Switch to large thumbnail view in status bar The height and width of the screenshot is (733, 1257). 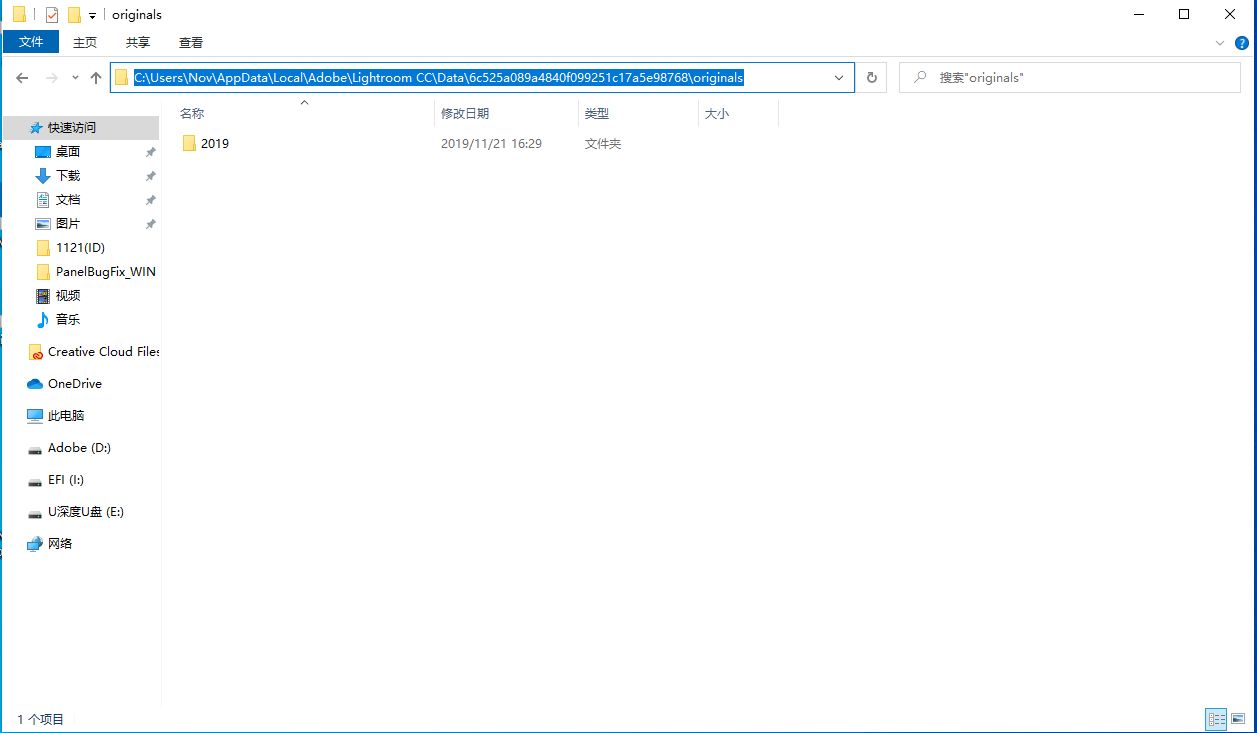point(1238,719)
